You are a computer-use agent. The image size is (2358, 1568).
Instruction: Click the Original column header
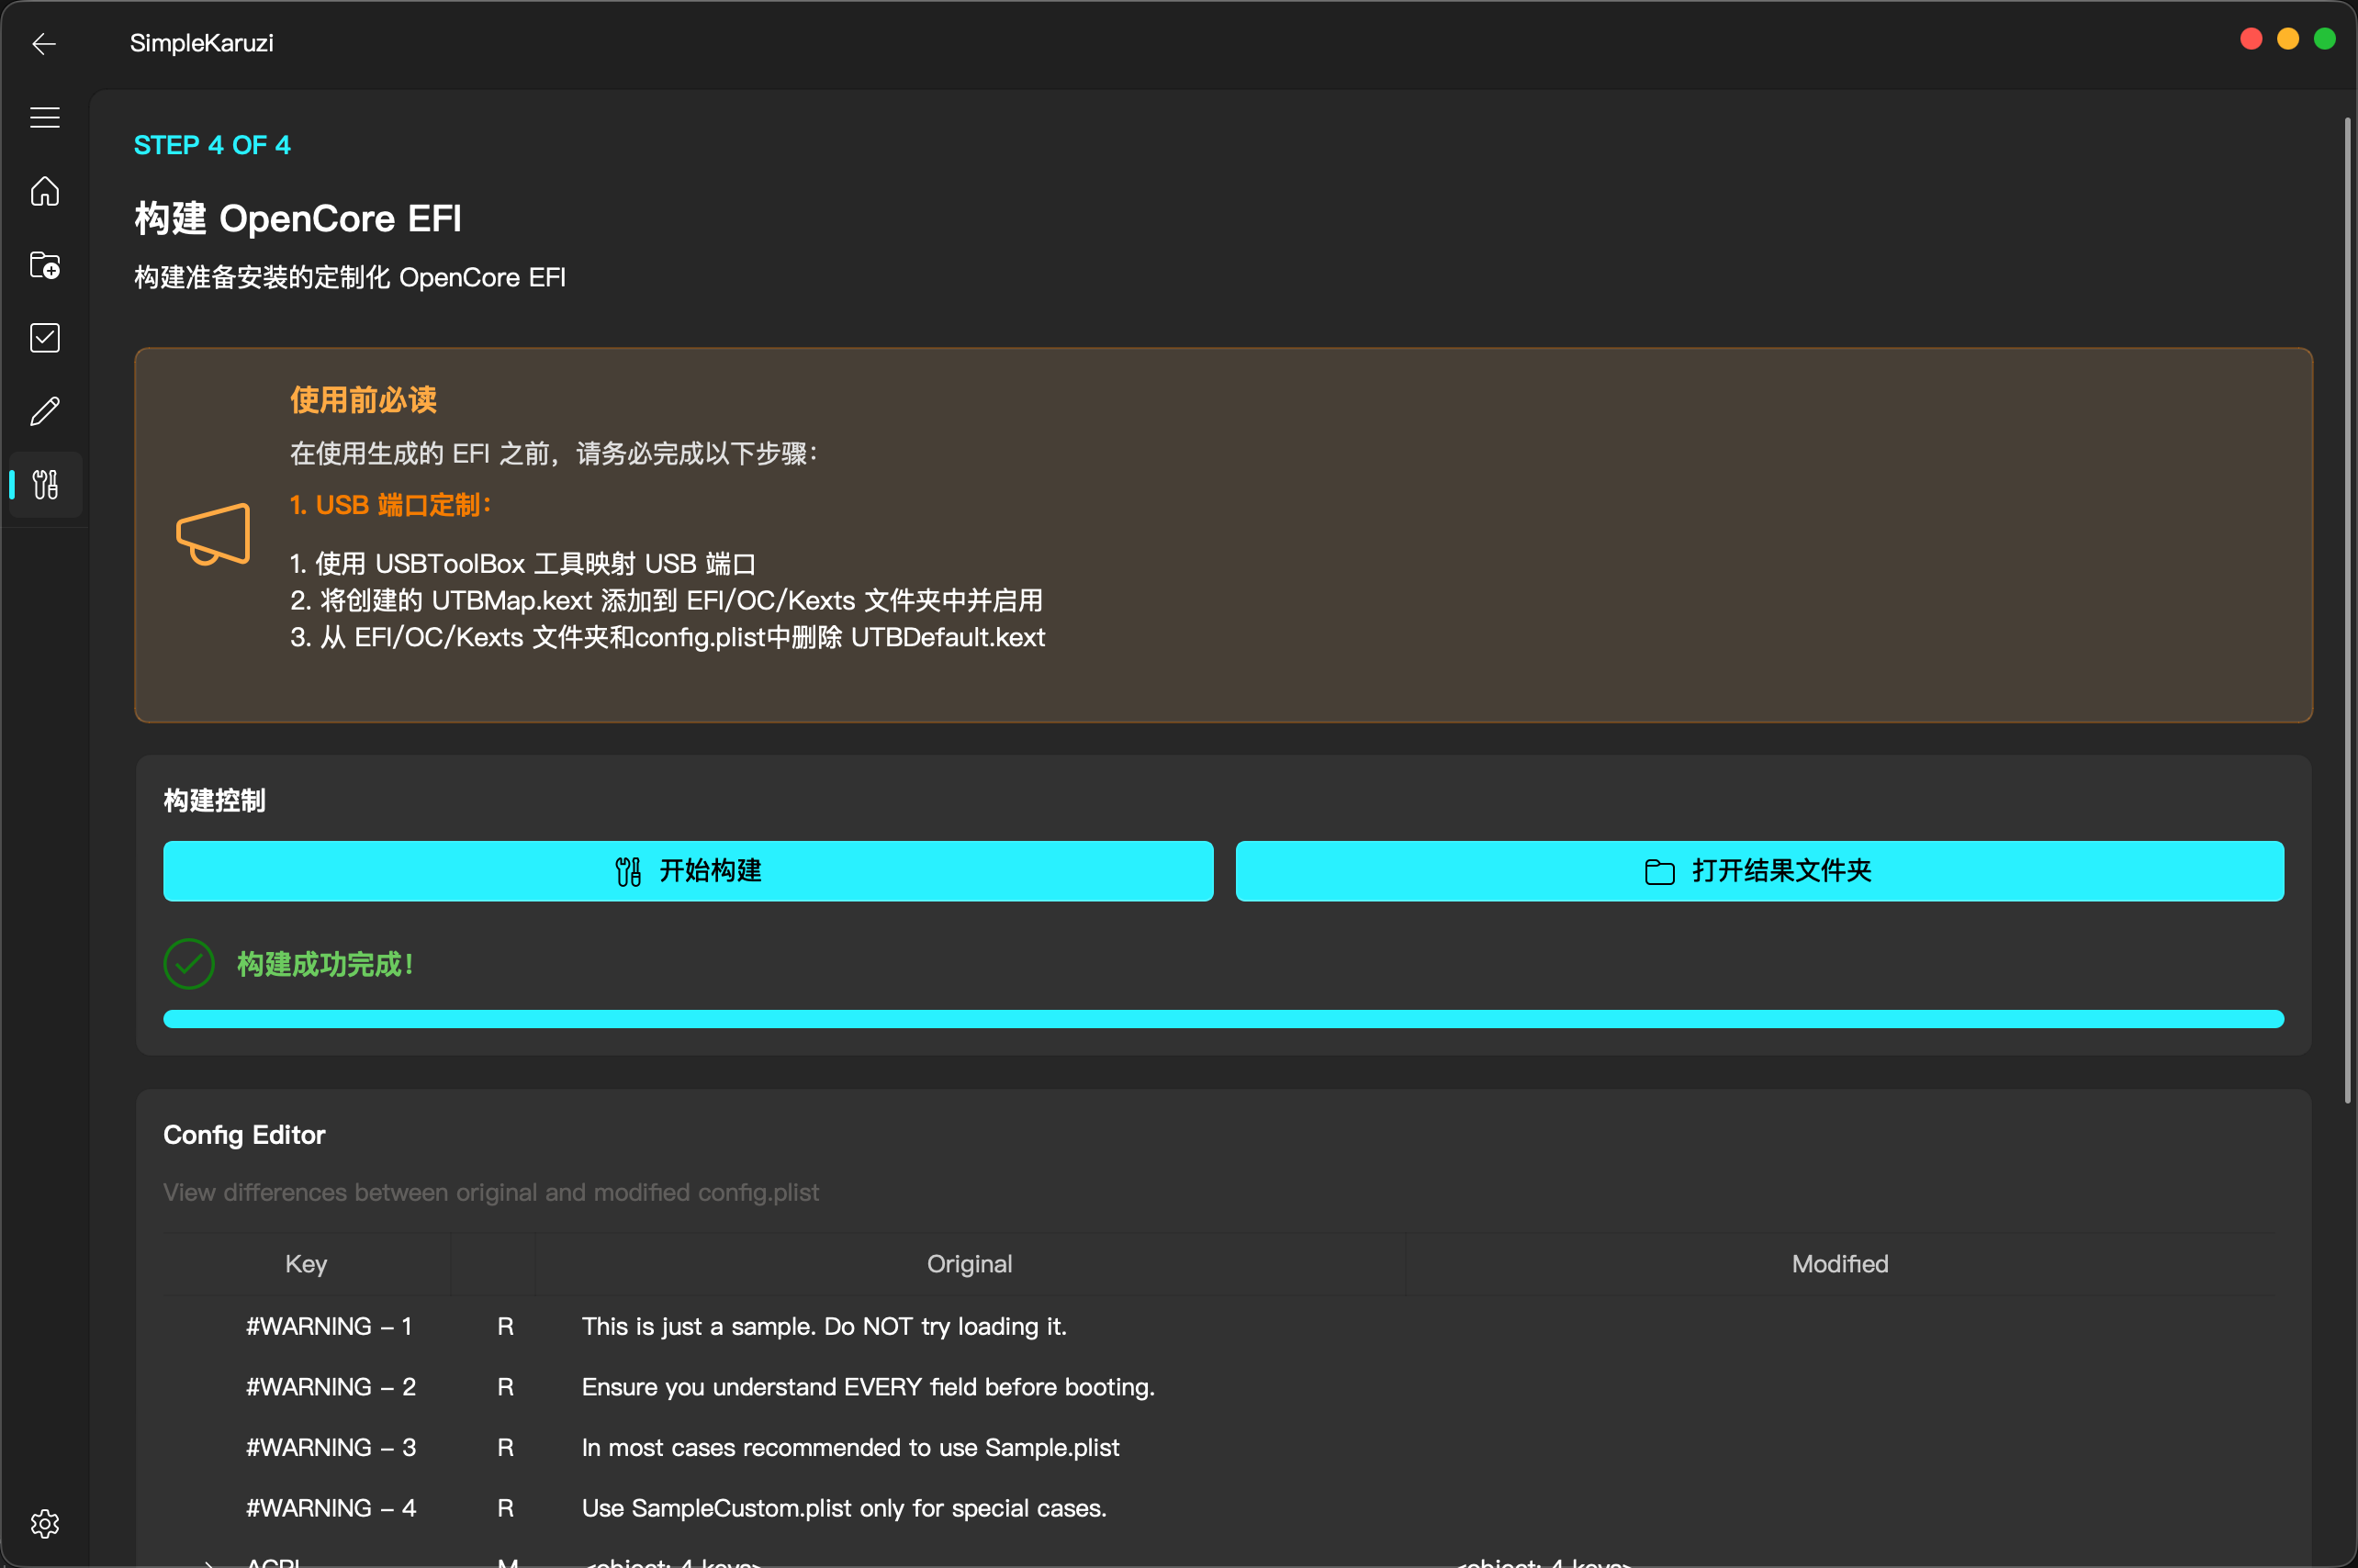pyautogui.click(x=969, y=1264)
